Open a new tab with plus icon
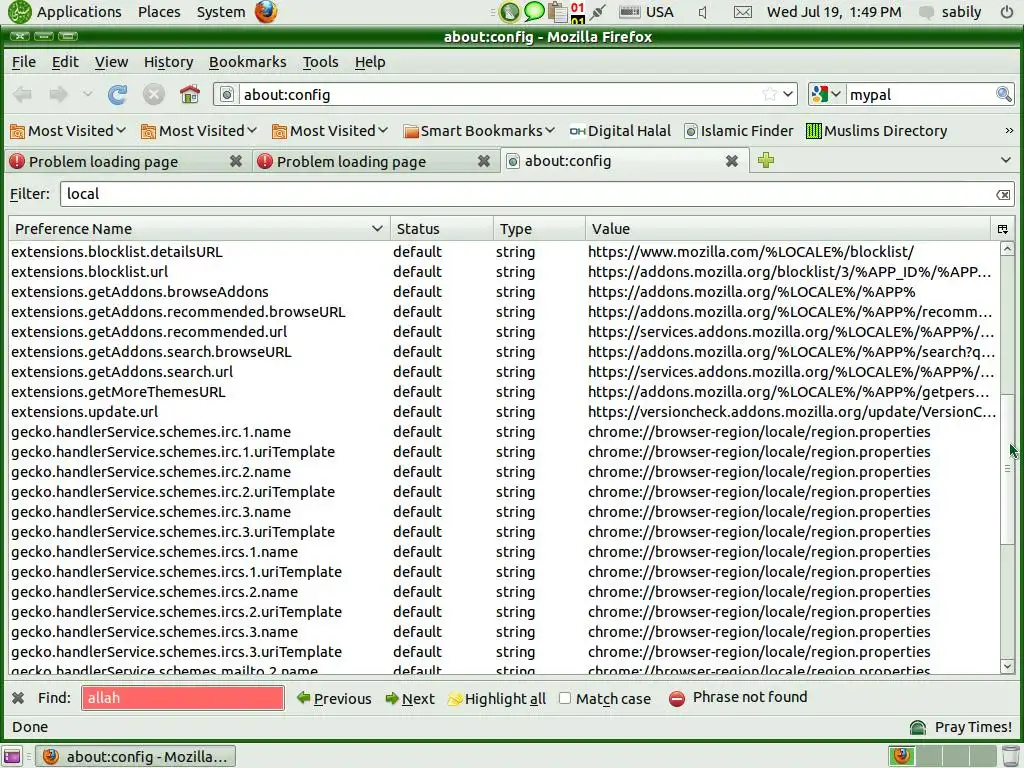Screen dimensions: 1024x768 click(766, 160)
